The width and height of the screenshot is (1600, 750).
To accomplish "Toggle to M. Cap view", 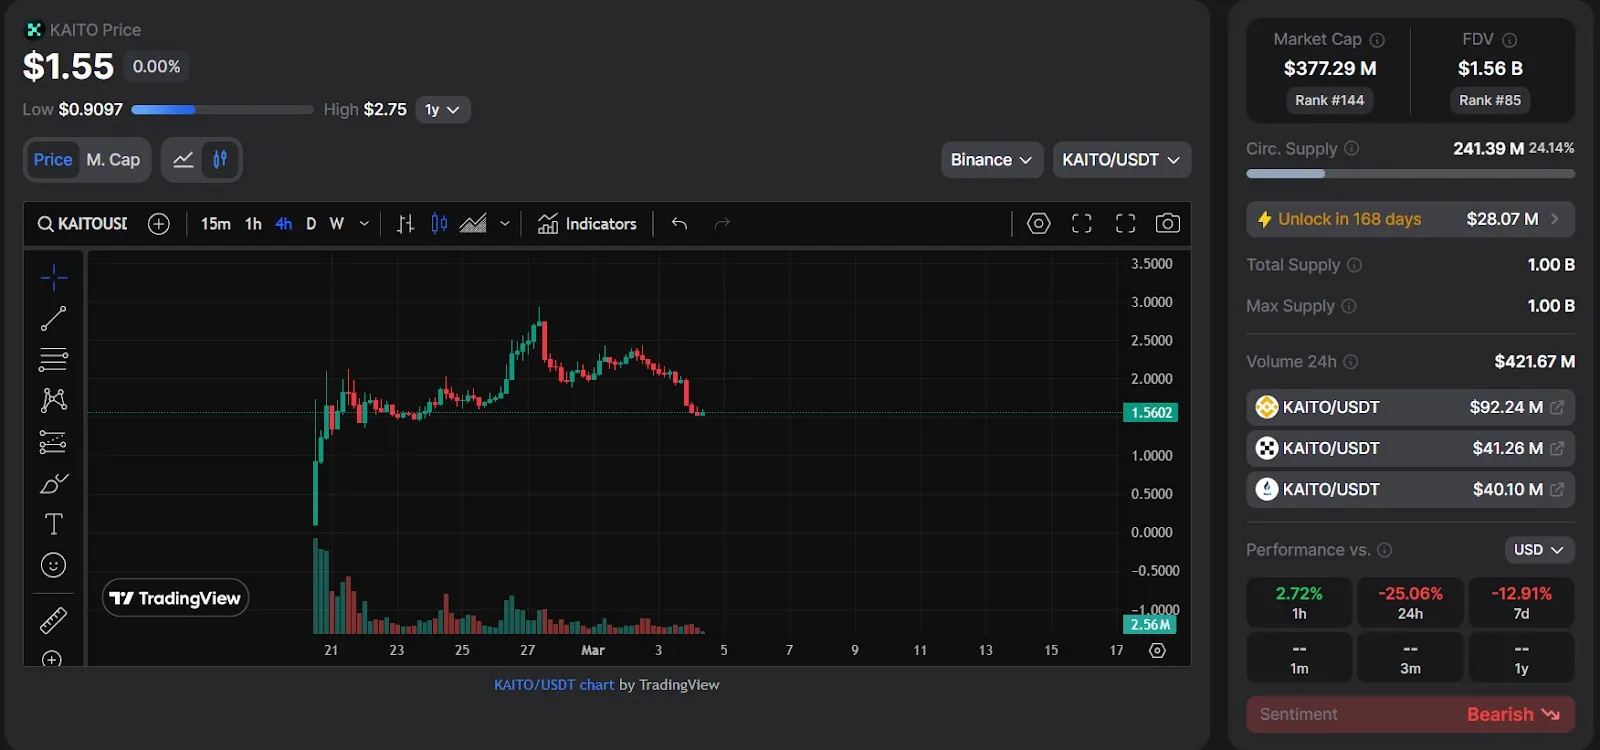I will coord(113,160).
